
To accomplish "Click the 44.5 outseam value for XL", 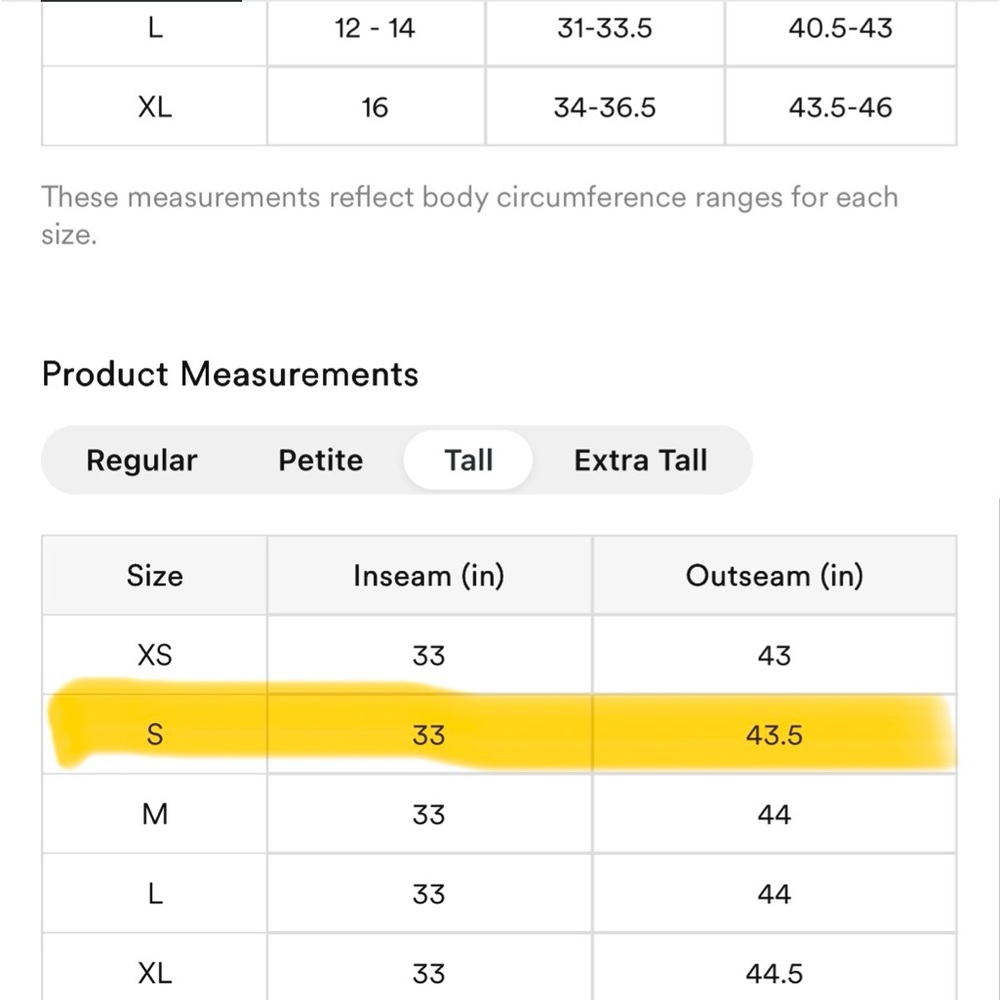I will pyautogui.click(x=774, y=973).
